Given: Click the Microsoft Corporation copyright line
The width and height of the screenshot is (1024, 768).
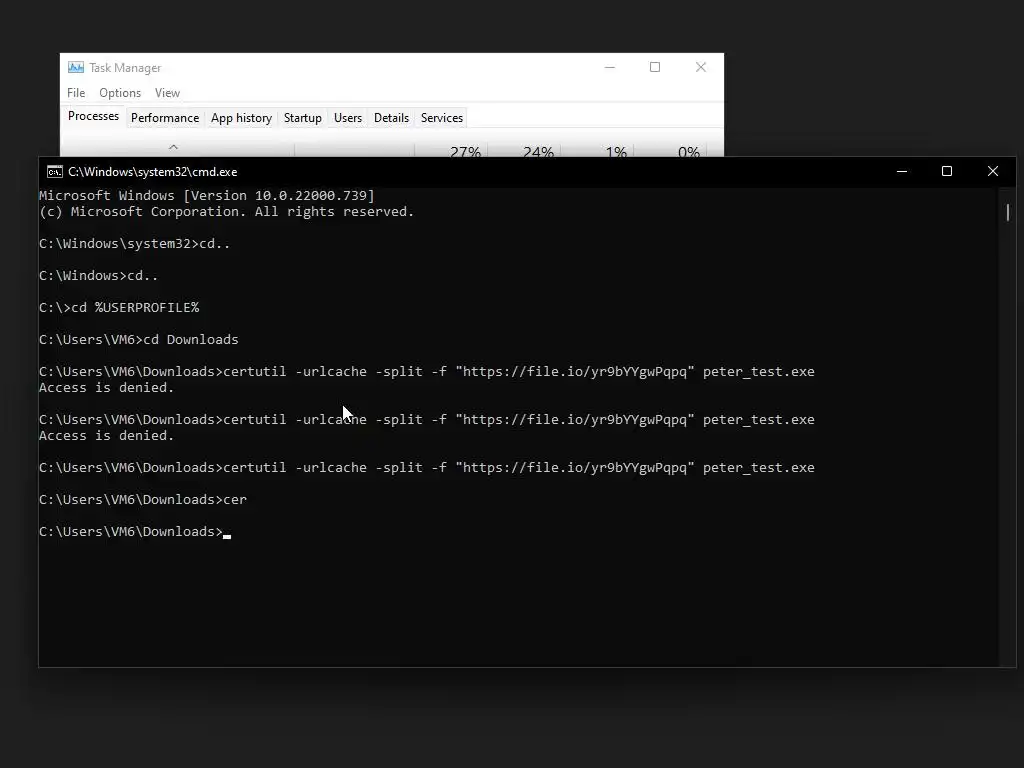Looking at the screenshot, I should pos(227,212).
